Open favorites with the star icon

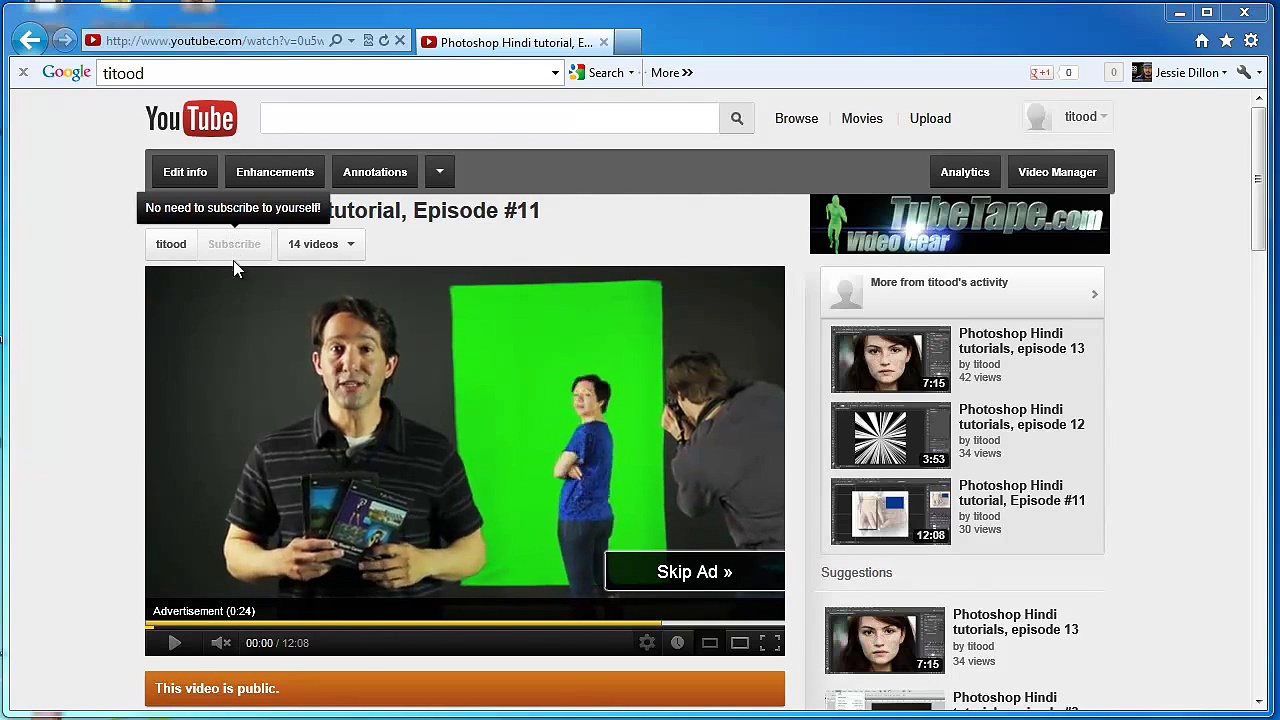tap(1227, 41)
